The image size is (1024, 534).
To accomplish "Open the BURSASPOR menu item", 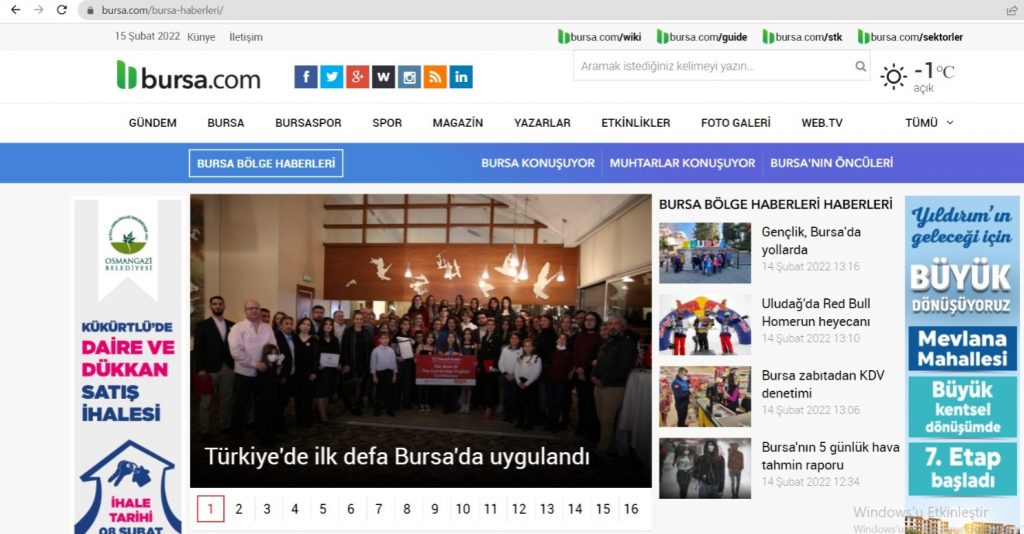I will point(308,123).
